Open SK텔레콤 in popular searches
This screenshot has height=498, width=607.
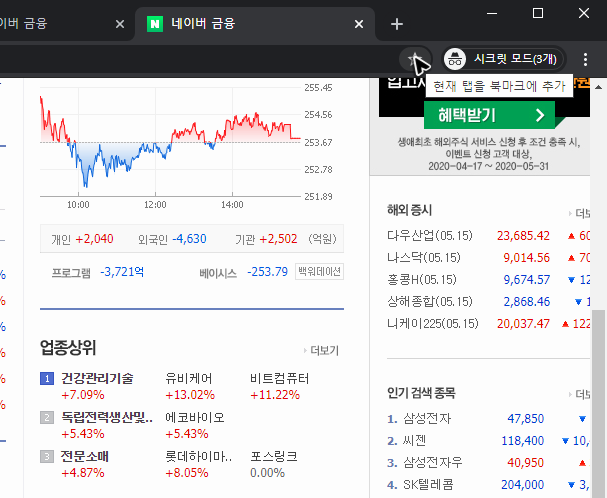[x=428, y=485]
